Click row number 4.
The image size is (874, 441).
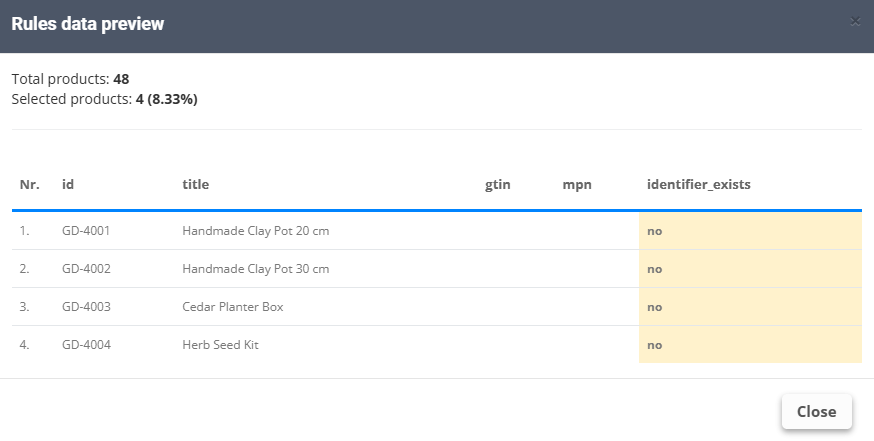pyautogui.click(x=25, y=345)
